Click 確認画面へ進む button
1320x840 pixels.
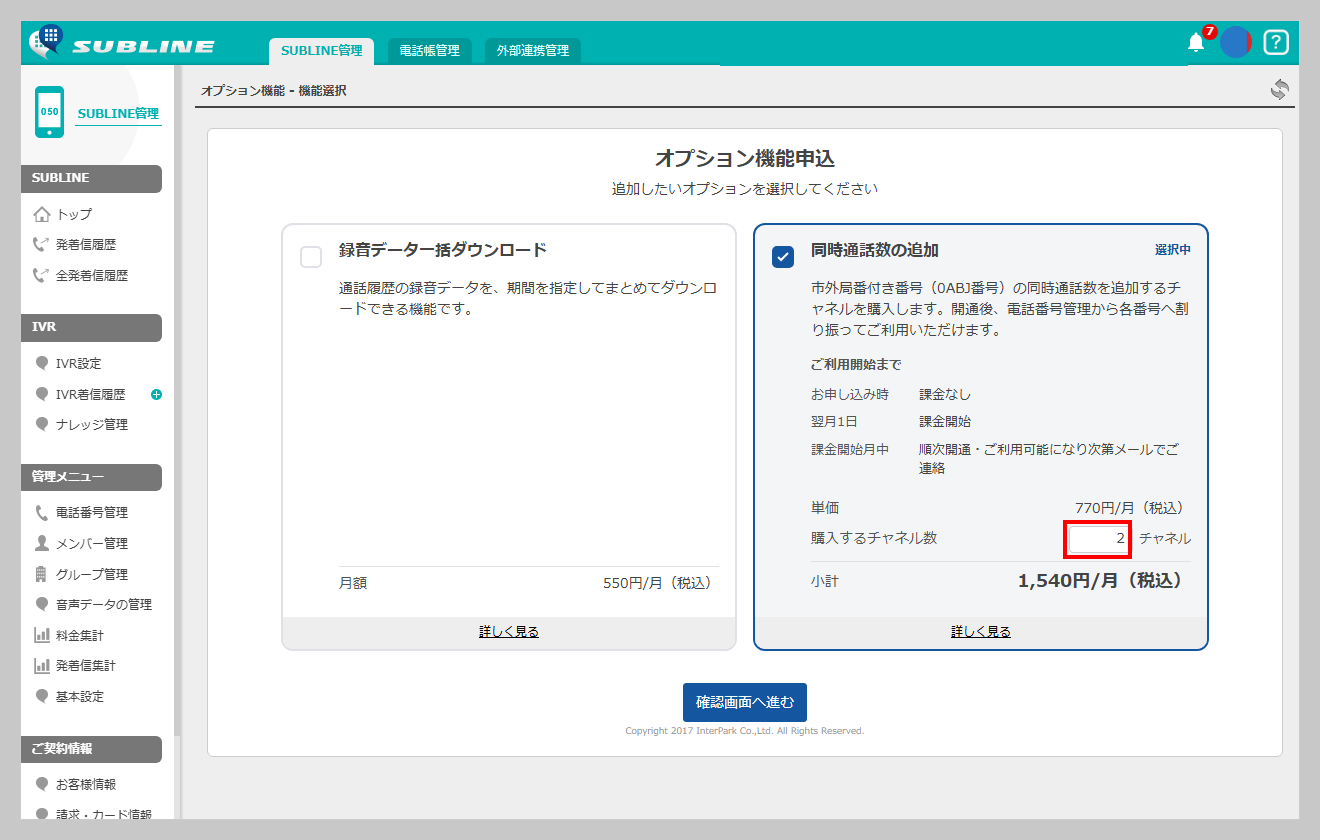[x=745, y=703]
